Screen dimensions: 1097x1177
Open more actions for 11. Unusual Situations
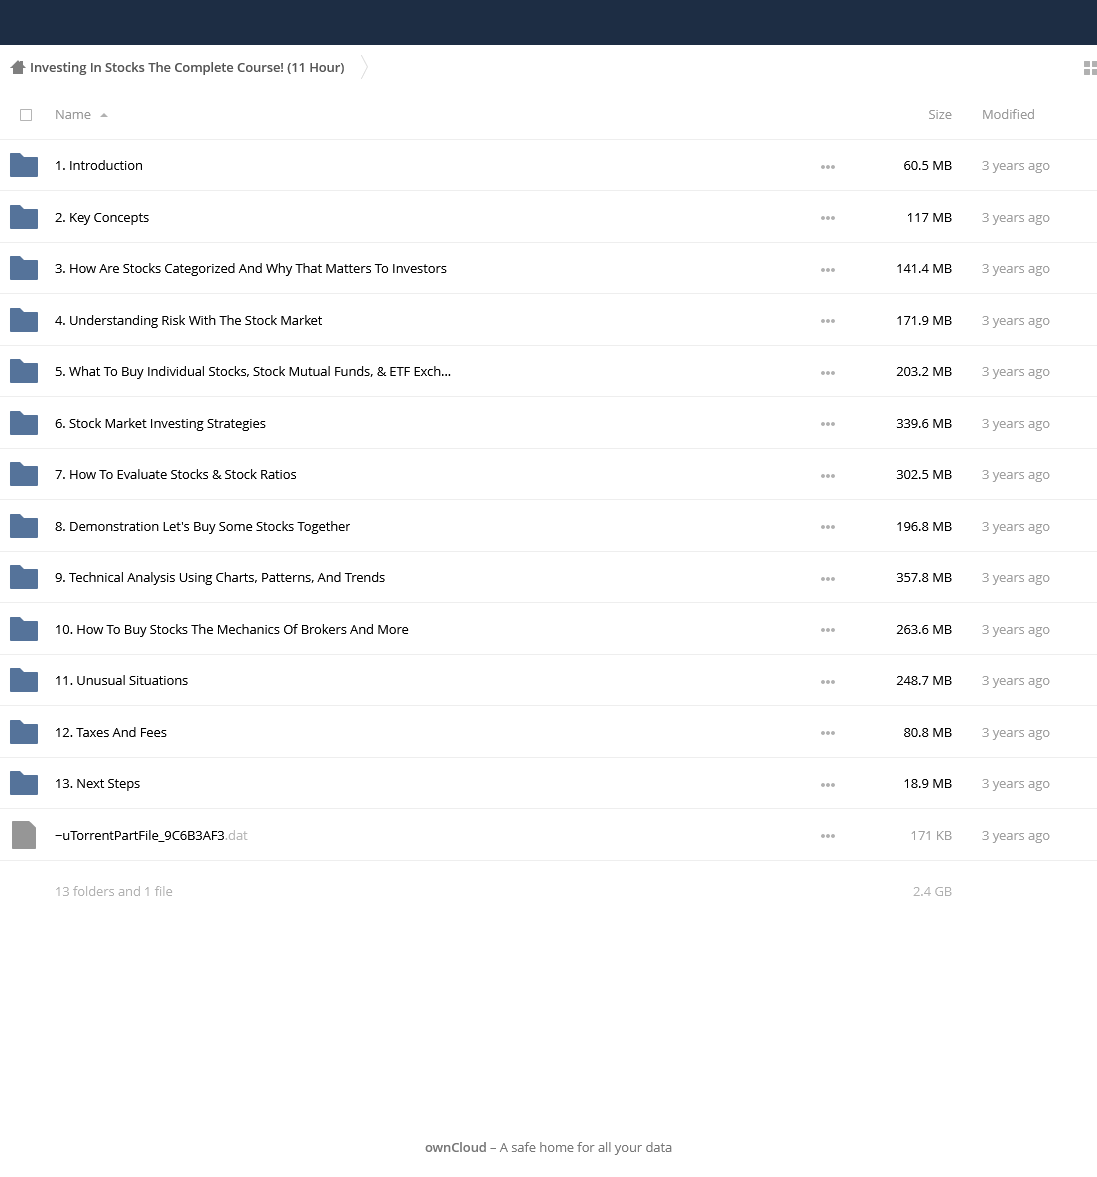pos(827,681)
